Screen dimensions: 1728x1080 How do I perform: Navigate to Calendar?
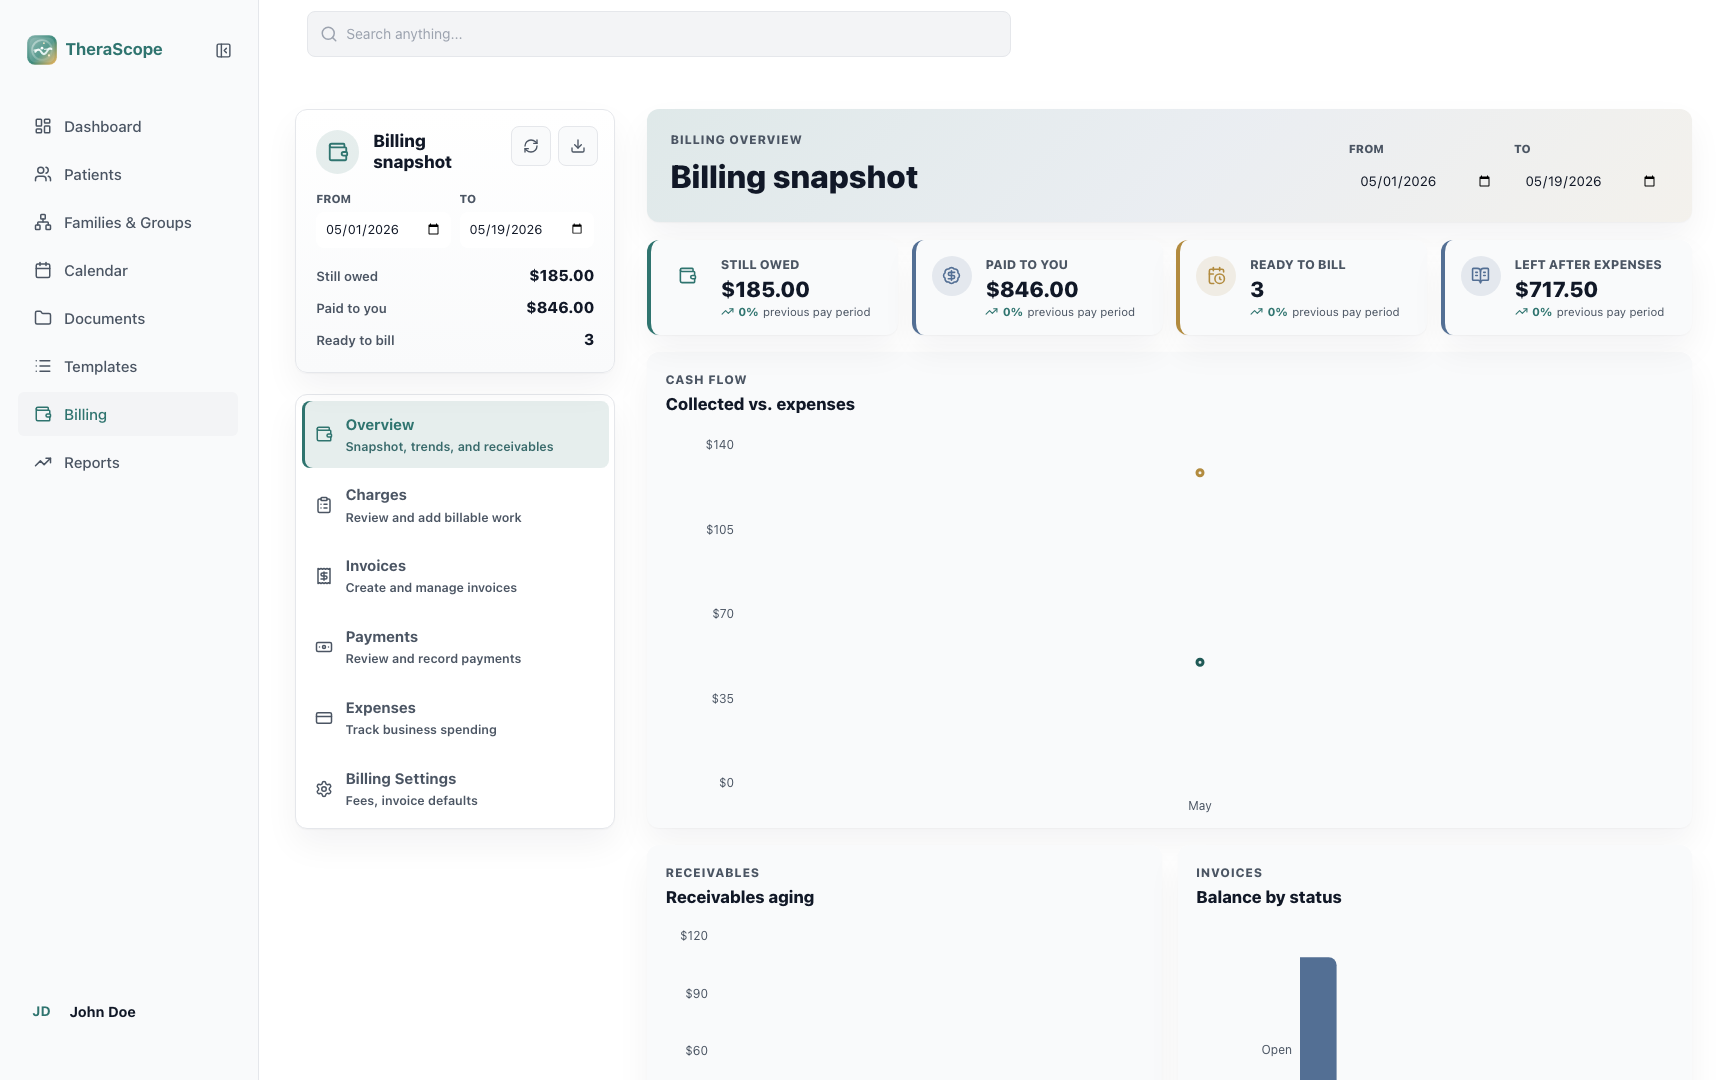(x=128, y=270)
